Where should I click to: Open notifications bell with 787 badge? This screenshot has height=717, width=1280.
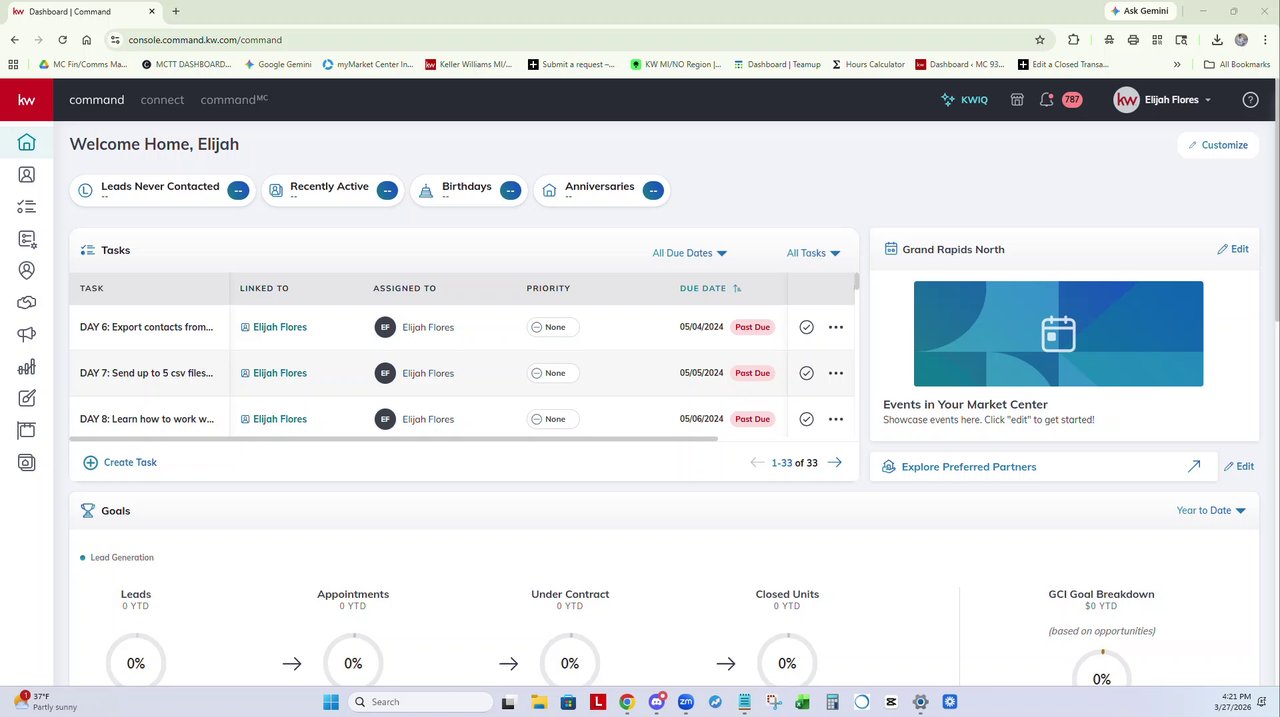(1046, 100)
